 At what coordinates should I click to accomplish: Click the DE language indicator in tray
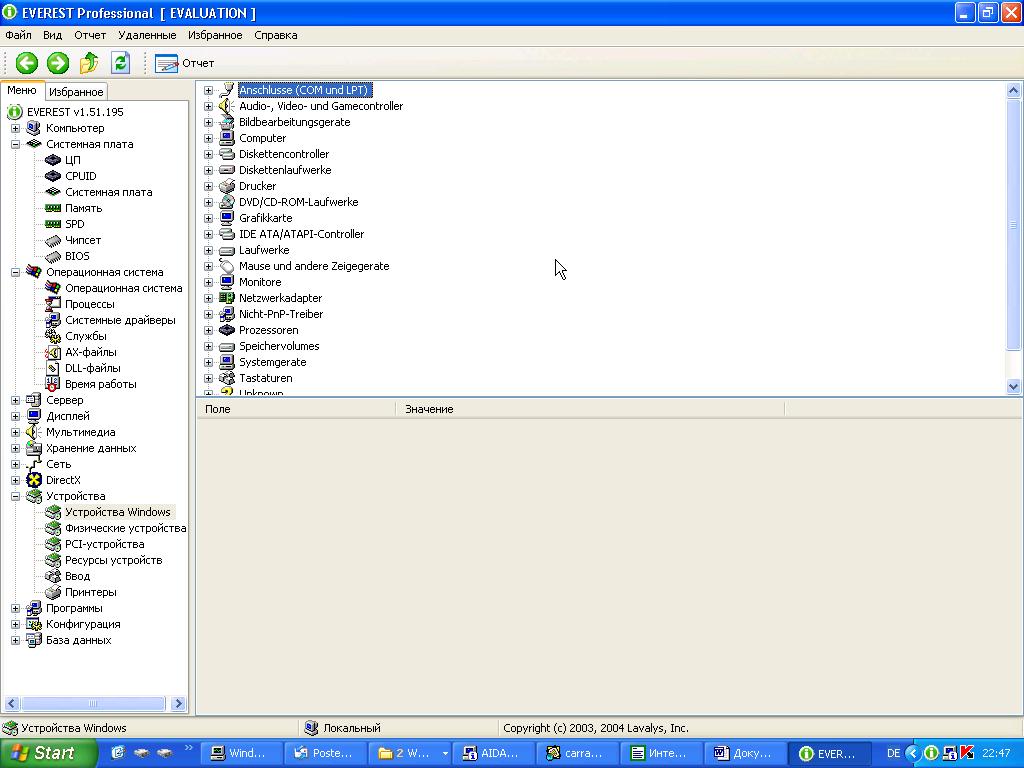(x=893, y=753)
